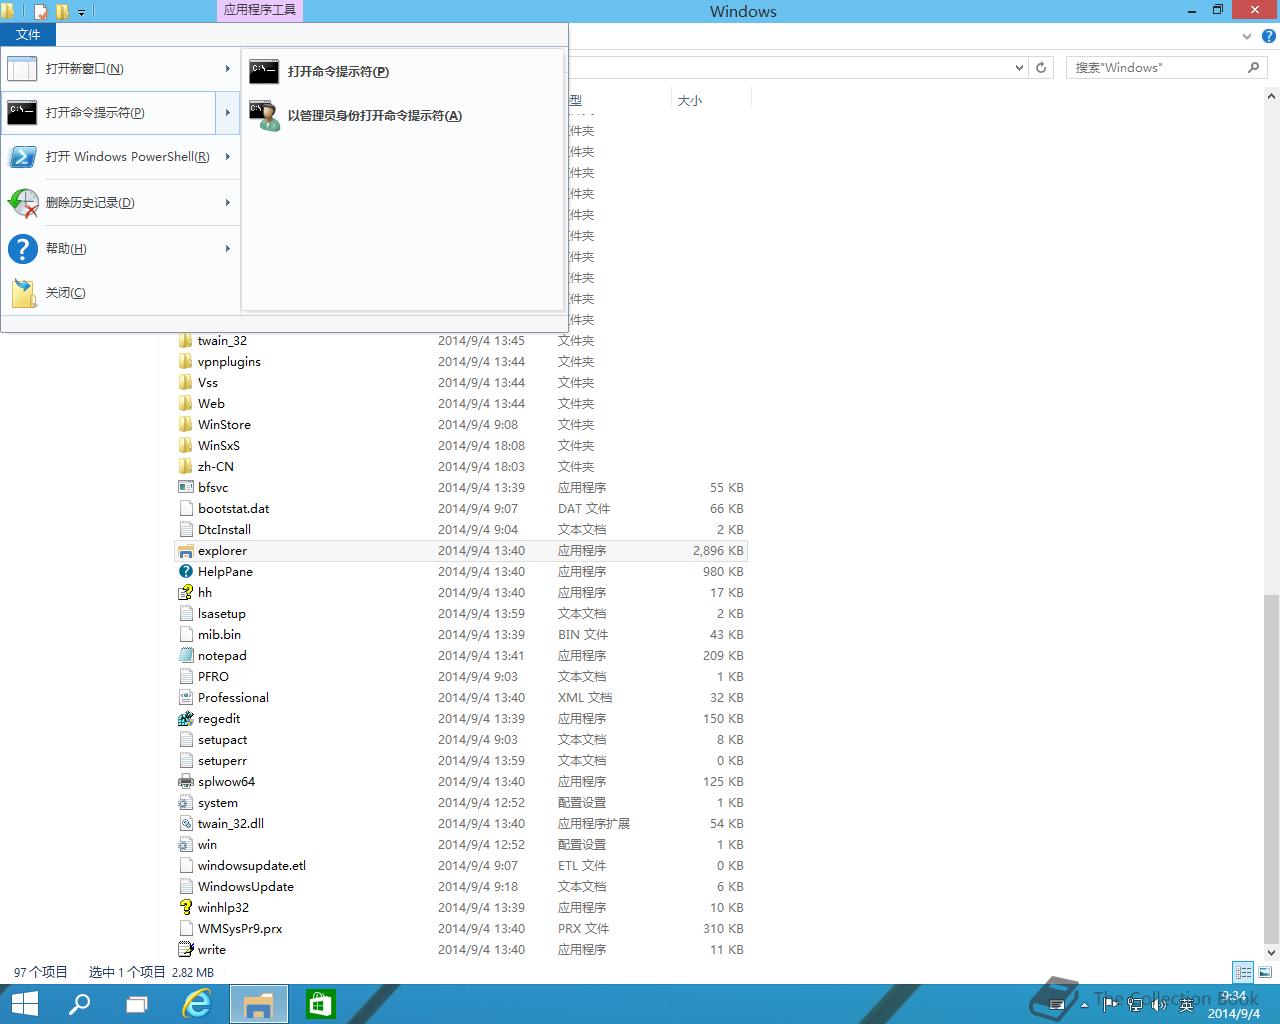Open the Windows Start button
Screen dimensions: 1280x1024
click(24, 1004)
